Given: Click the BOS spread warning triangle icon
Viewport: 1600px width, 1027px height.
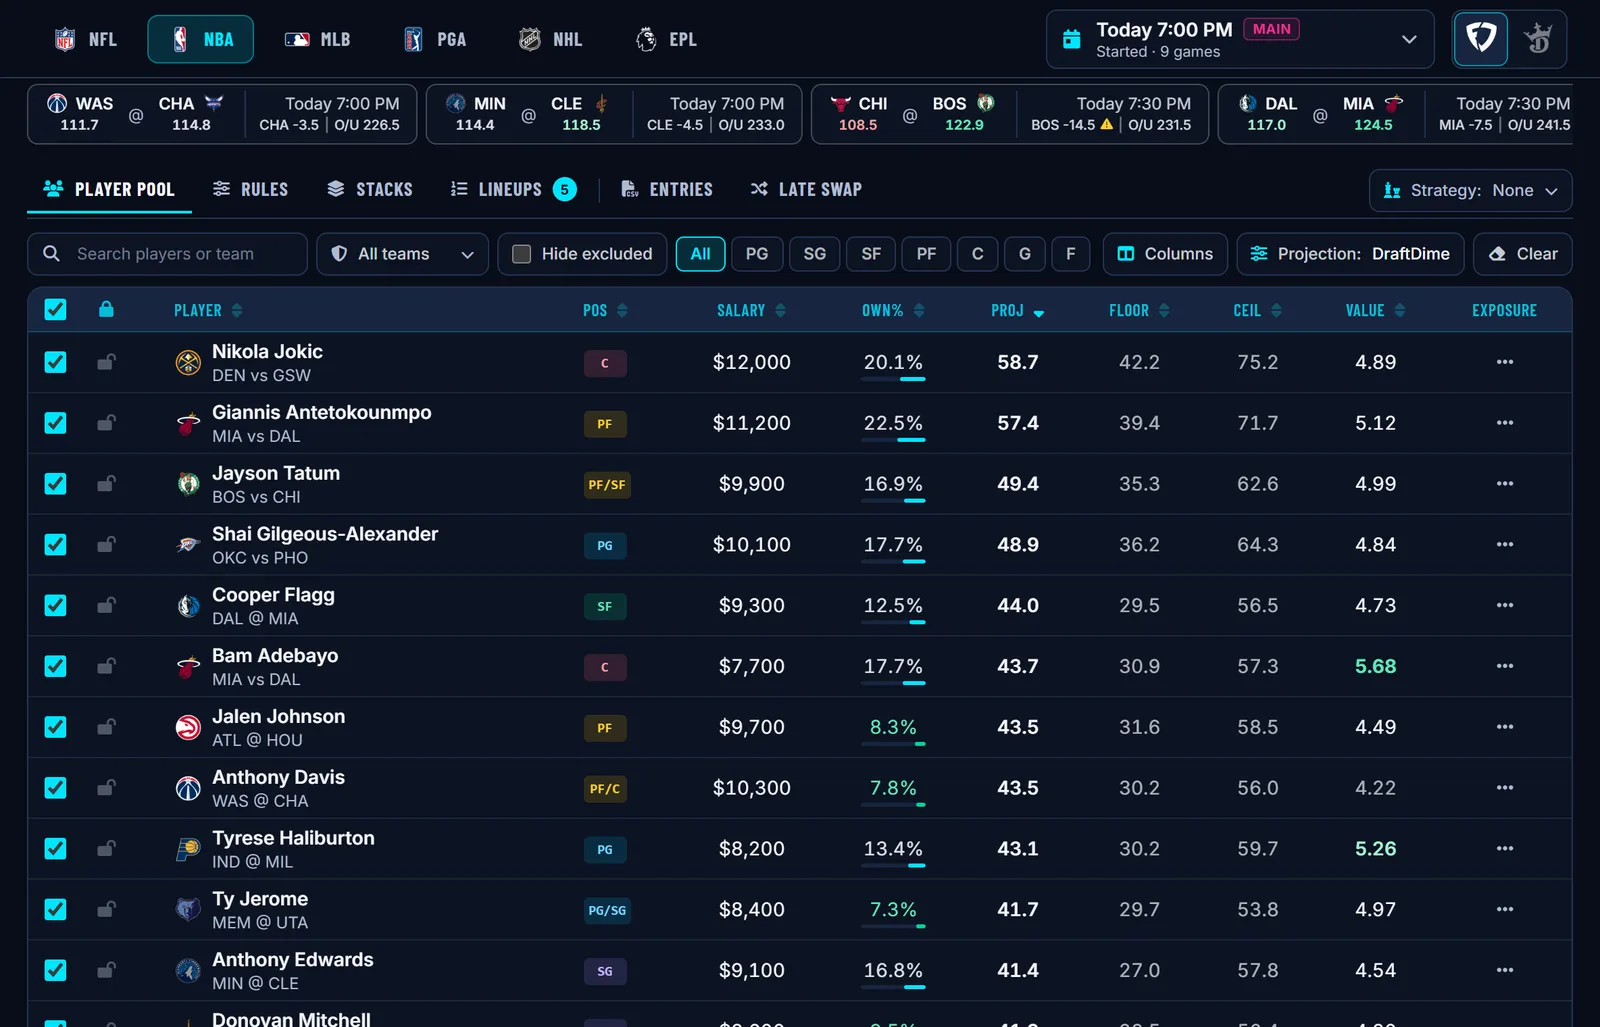Looking at the screenshot, I should coord(1107,125).
